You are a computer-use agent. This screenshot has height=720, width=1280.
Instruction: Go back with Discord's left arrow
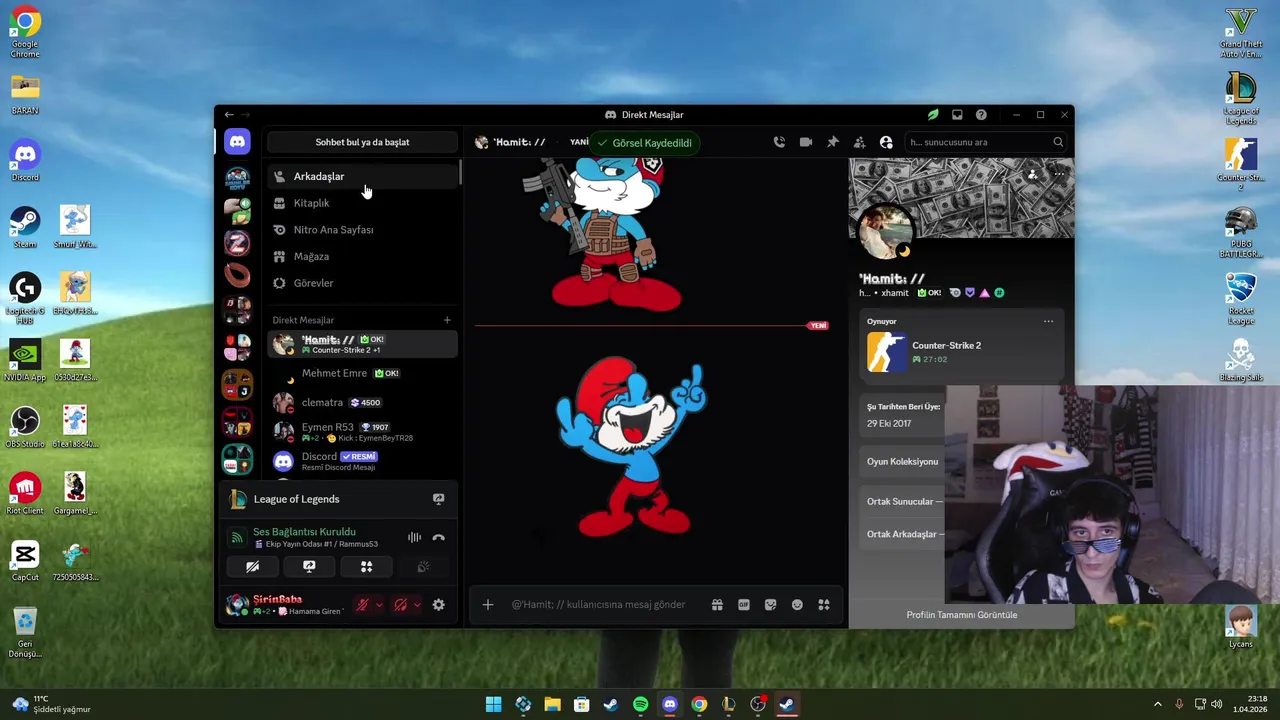[229, 115]
